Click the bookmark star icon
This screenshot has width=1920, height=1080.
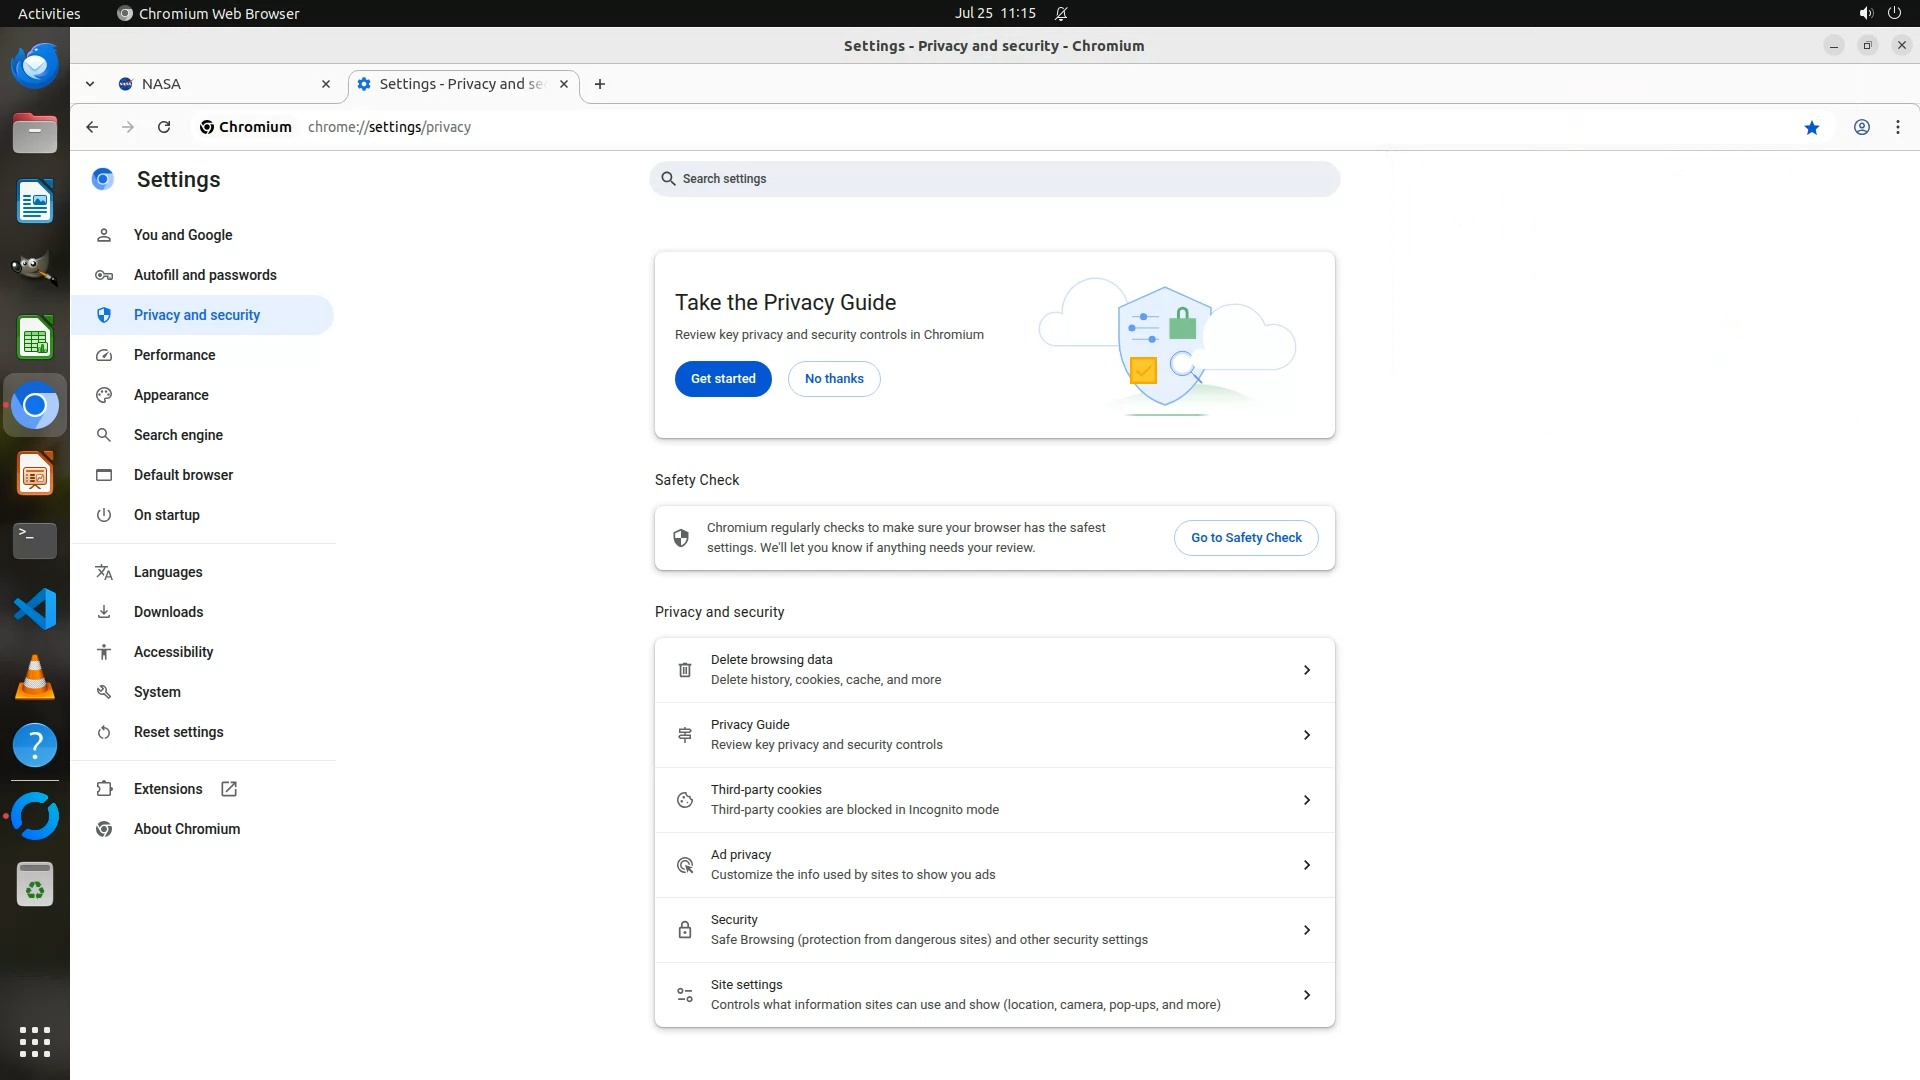(1811, 127)
